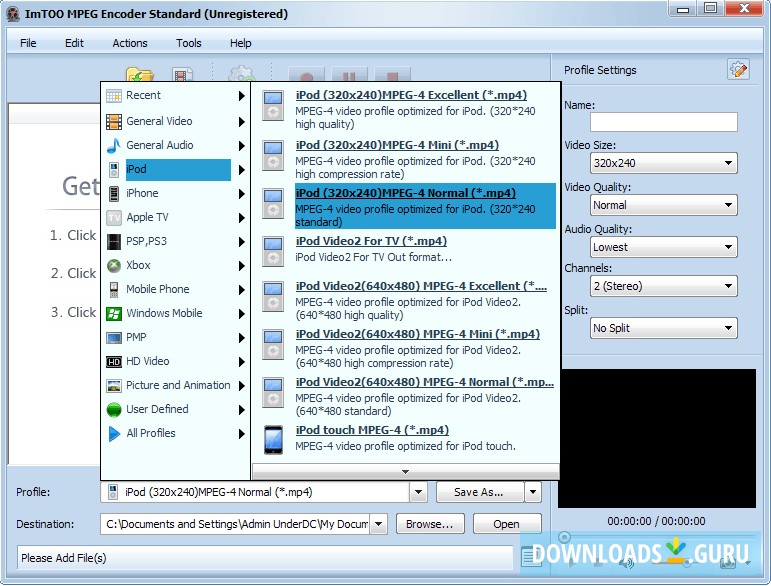This screenshot has width=771, height=586.
Task: Click the iPhone category icon
Action: click(x=114, y=194)
